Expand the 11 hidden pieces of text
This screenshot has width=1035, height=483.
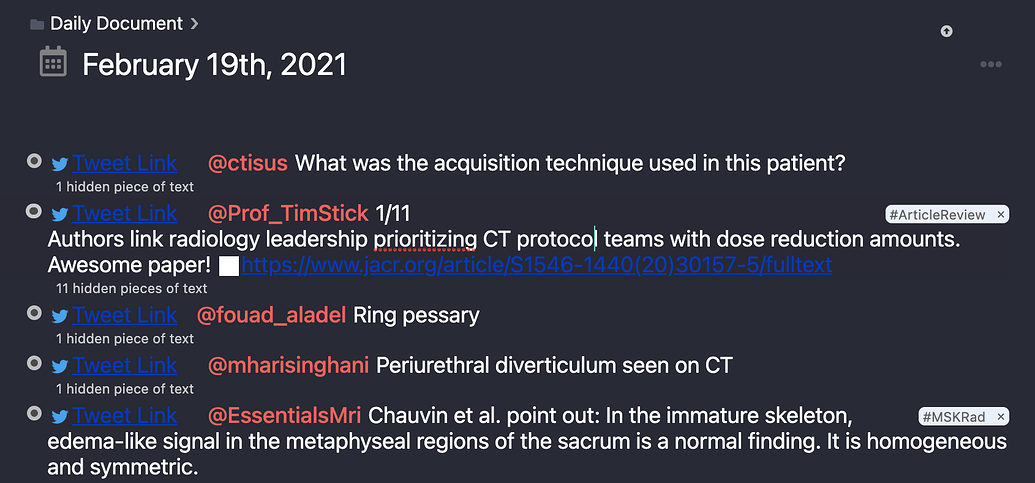(x=131, y=288)
